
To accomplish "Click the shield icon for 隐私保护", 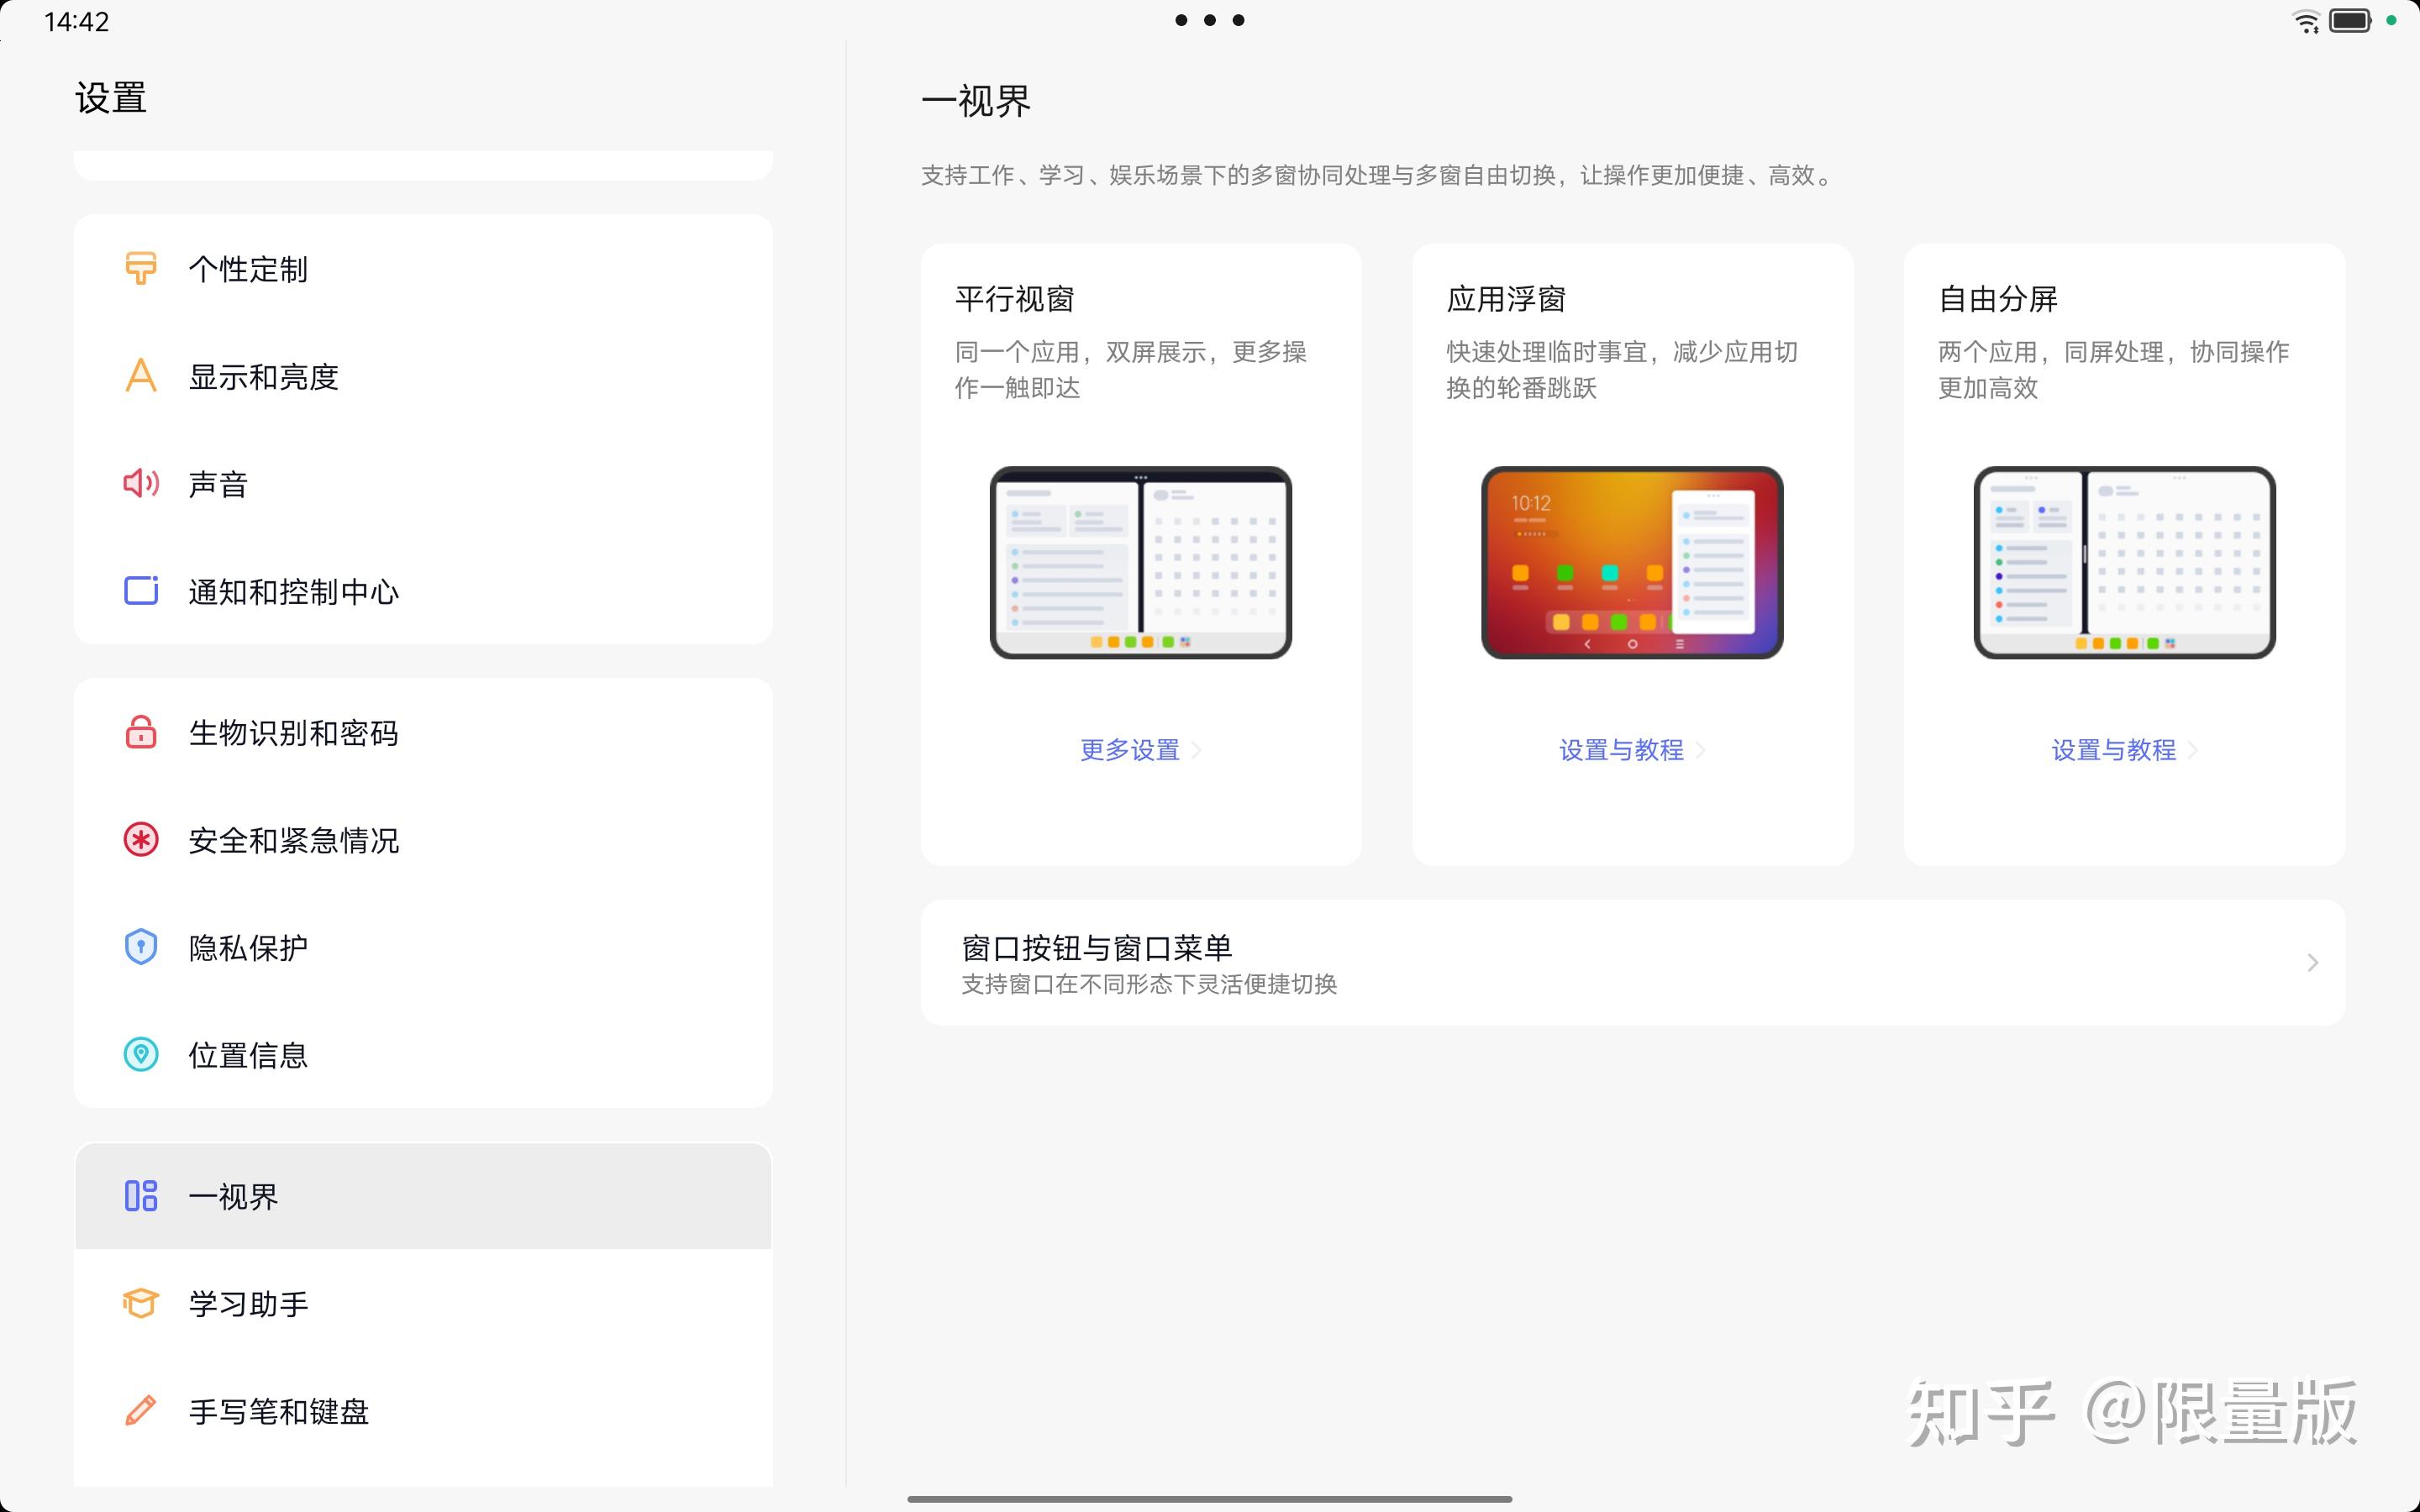I will pos(140,947).
